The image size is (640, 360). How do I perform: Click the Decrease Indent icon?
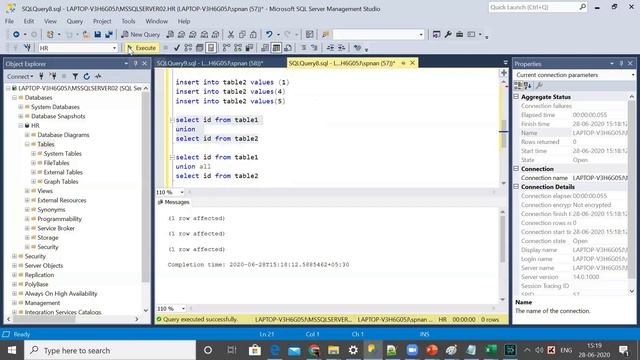330,48
